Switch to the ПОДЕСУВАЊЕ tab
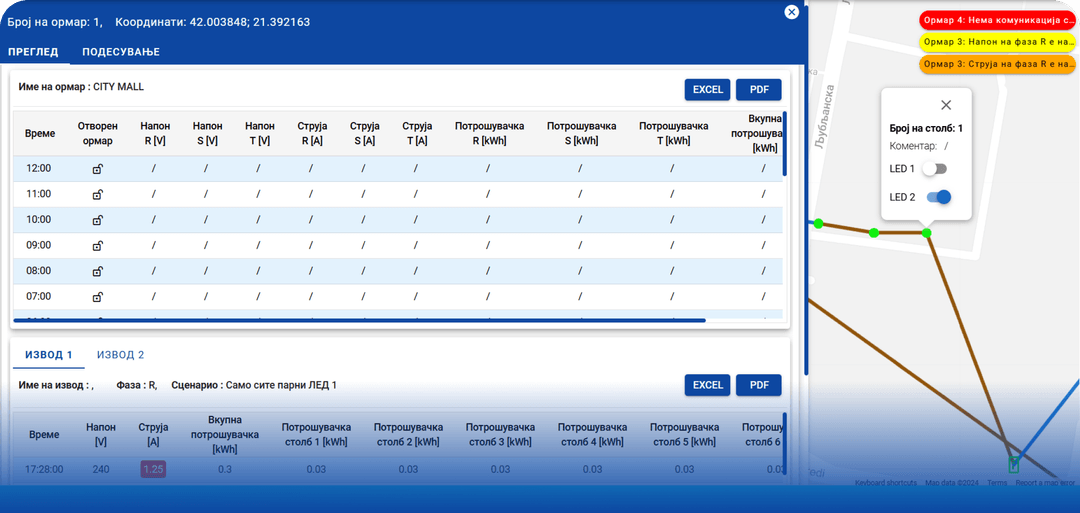 [121, 52]
